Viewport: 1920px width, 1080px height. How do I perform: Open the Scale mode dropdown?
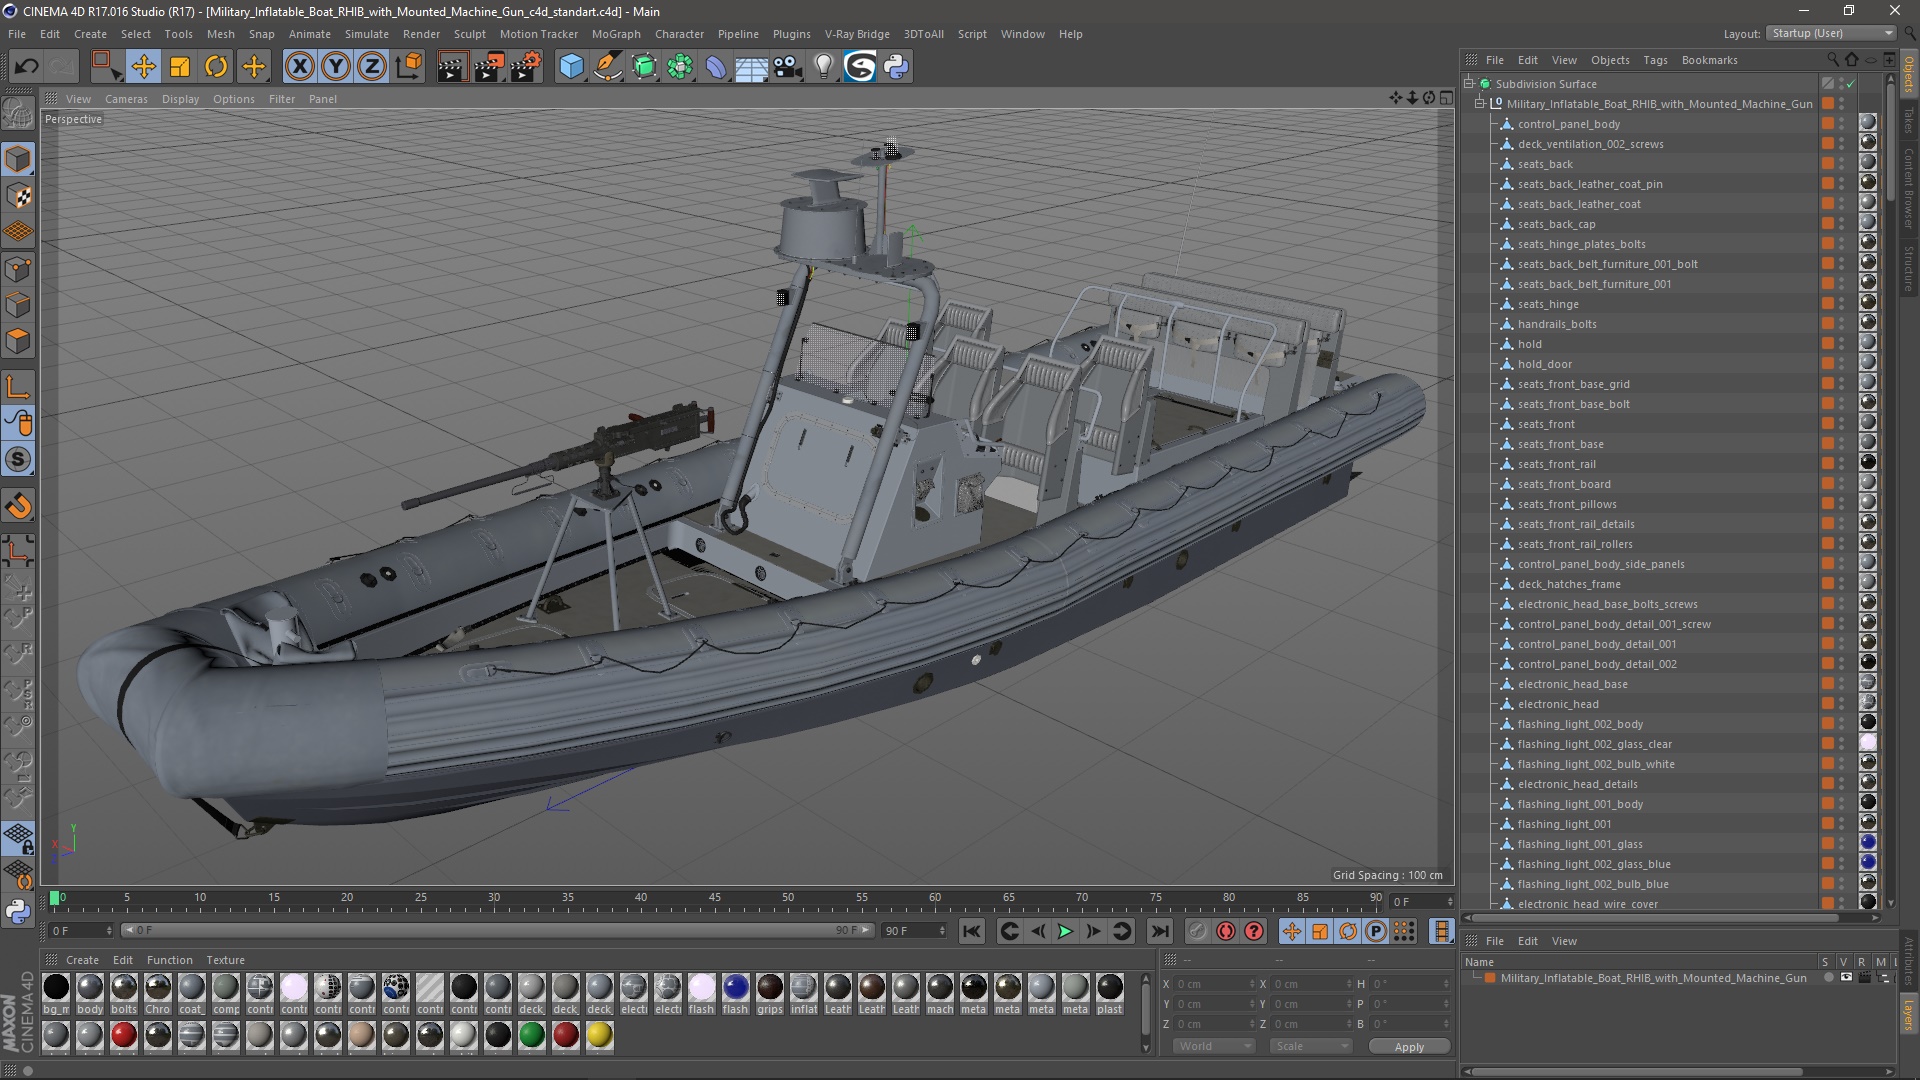tap(1311, 1046)
